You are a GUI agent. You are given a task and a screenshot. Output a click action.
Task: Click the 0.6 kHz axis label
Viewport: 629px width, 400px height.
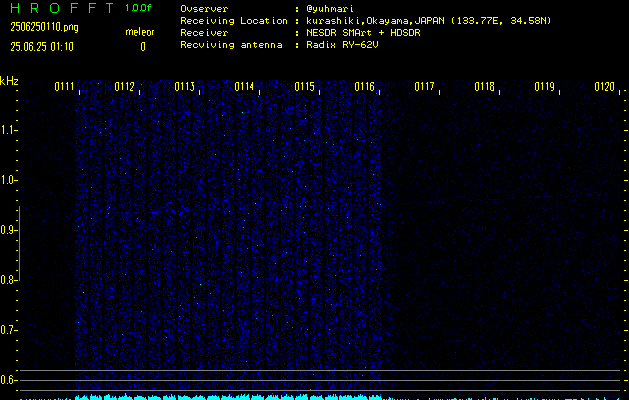coord(7,380)
